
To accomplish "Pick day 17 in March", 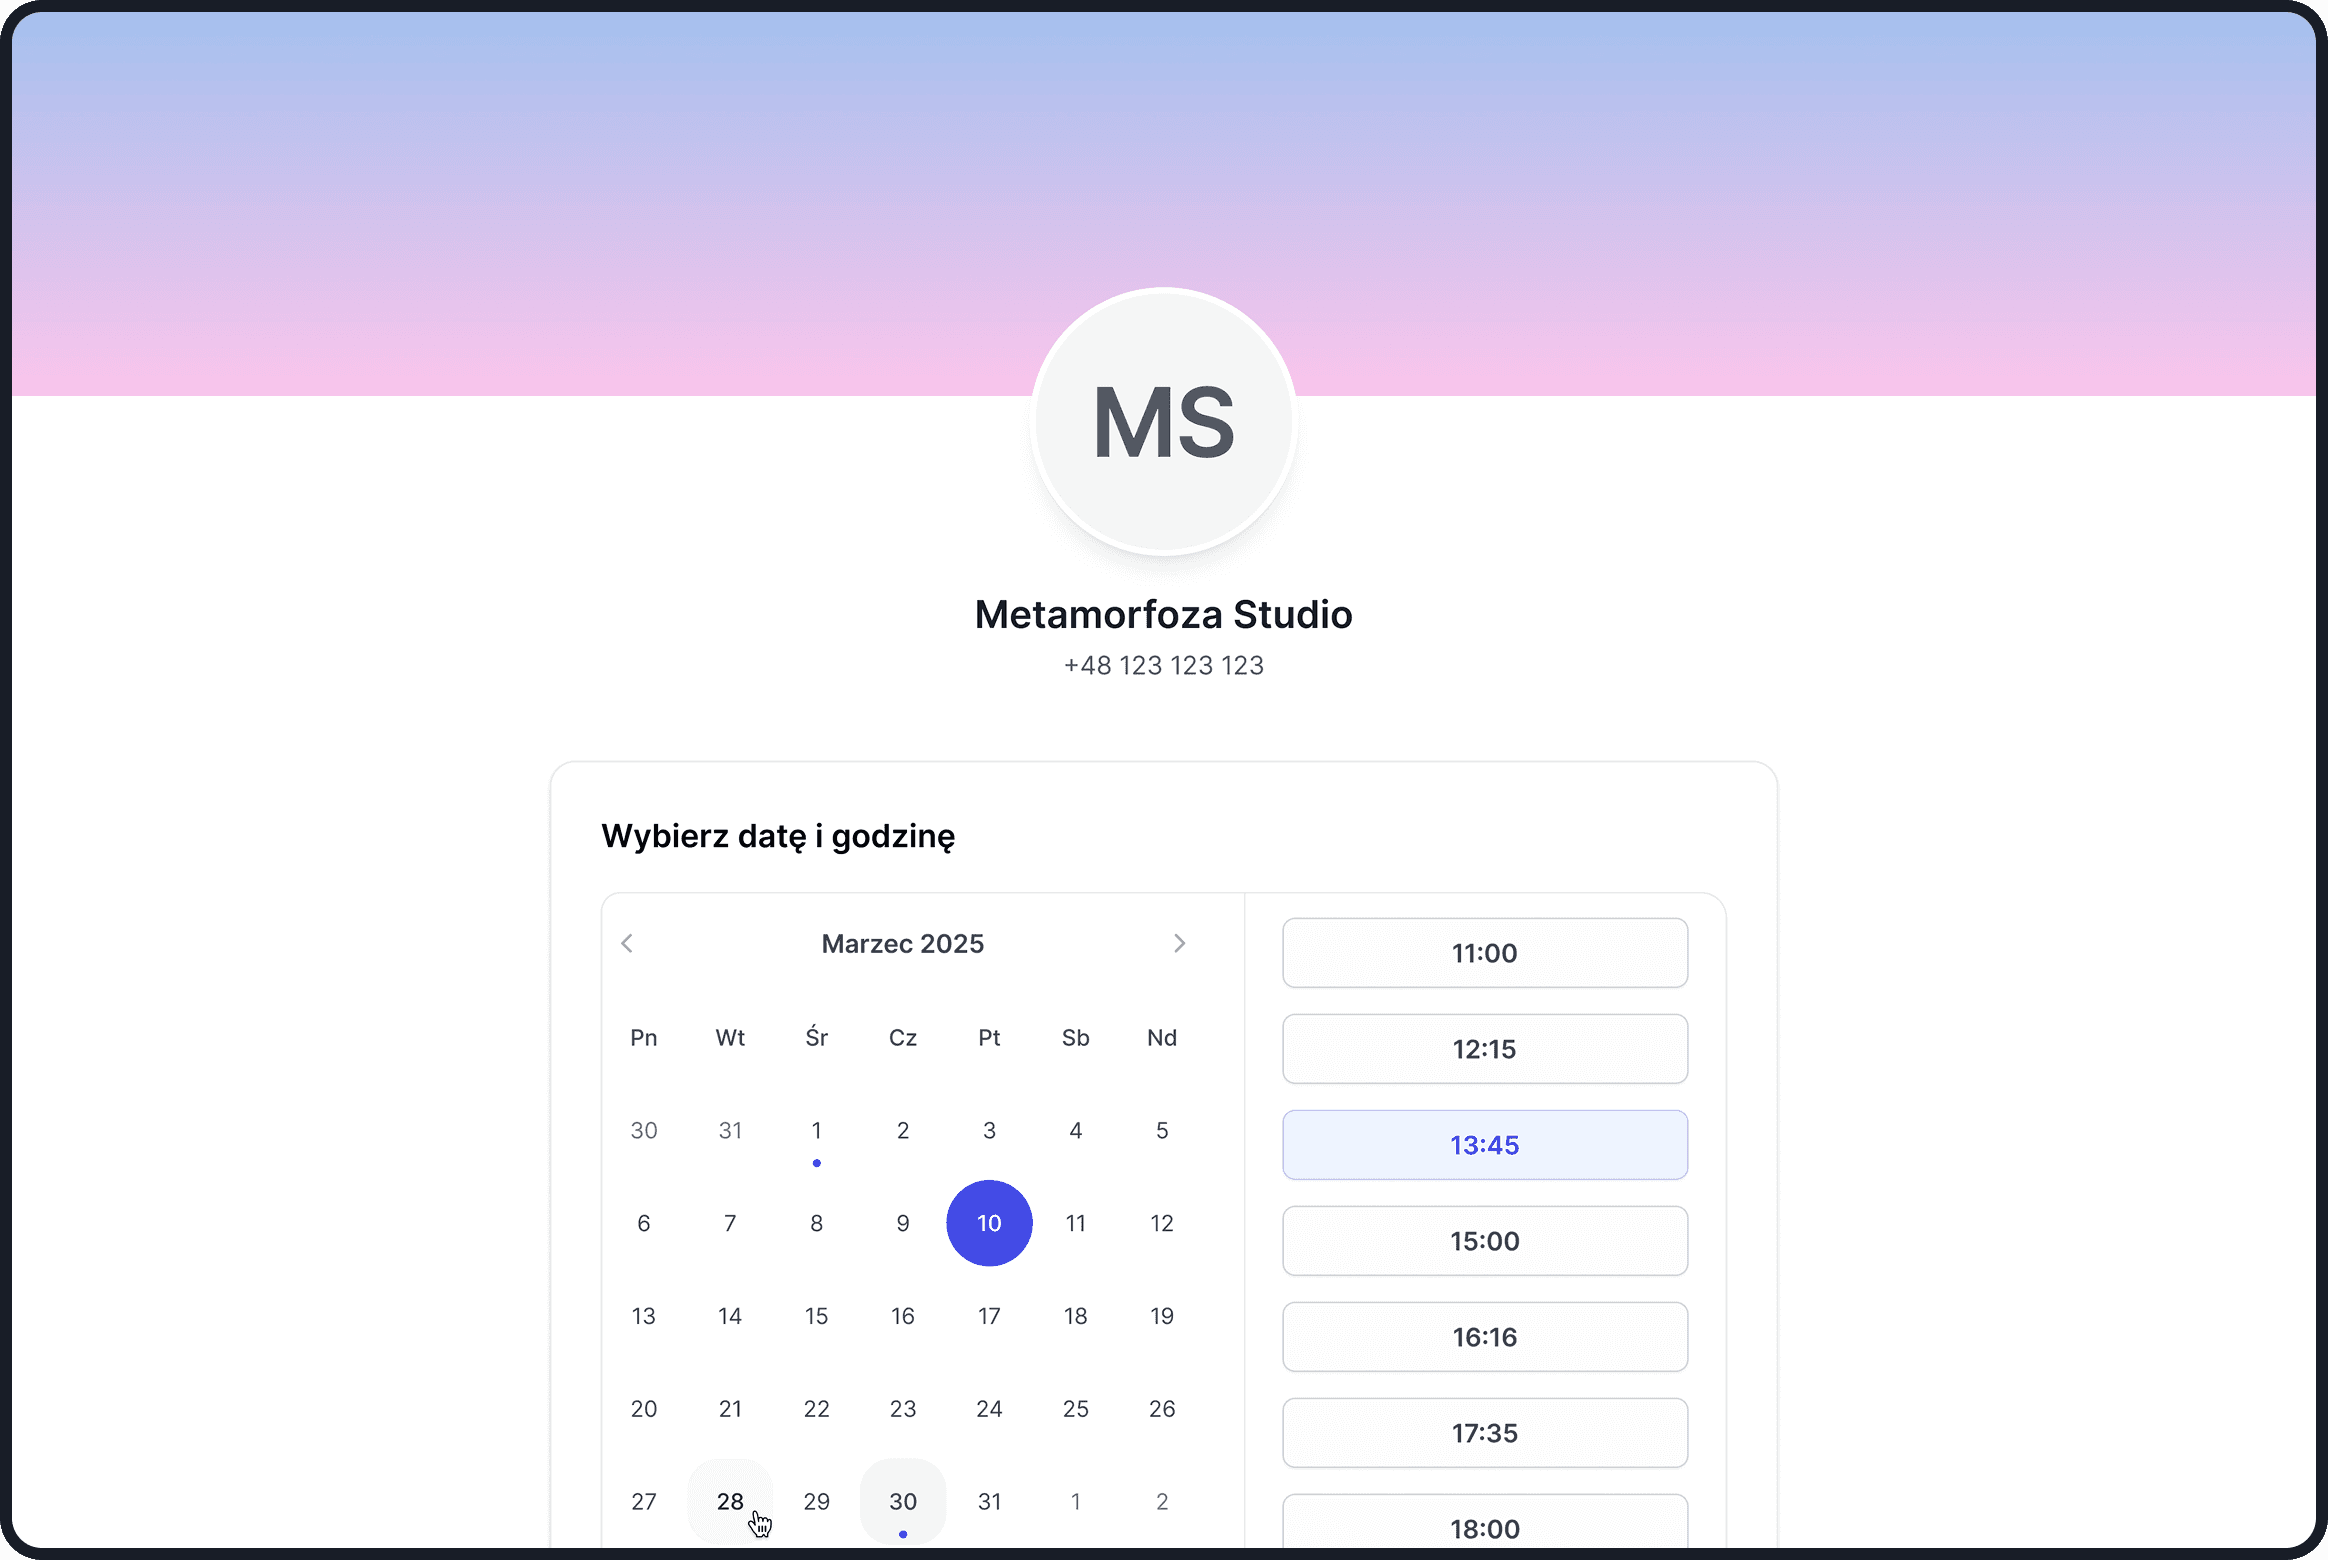I will pyautogui.click(x=989, y=1316).
